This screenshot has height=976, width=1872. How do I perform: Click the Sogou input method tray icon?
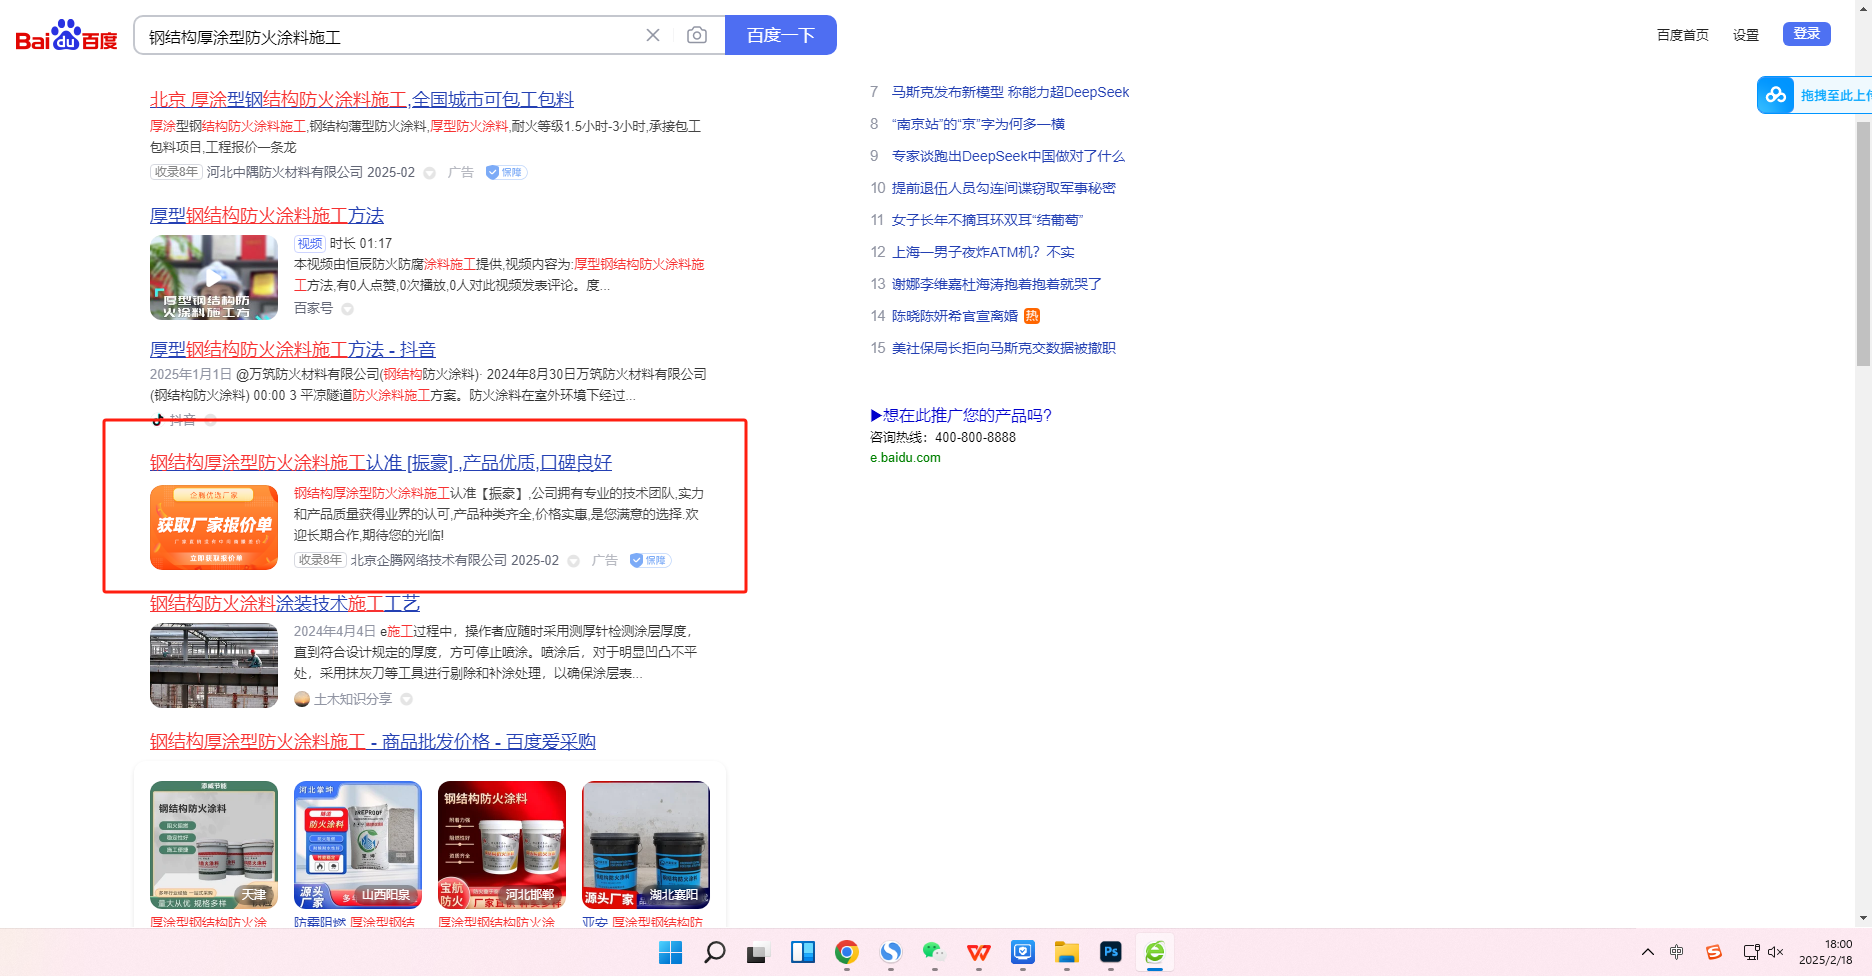1713,952
